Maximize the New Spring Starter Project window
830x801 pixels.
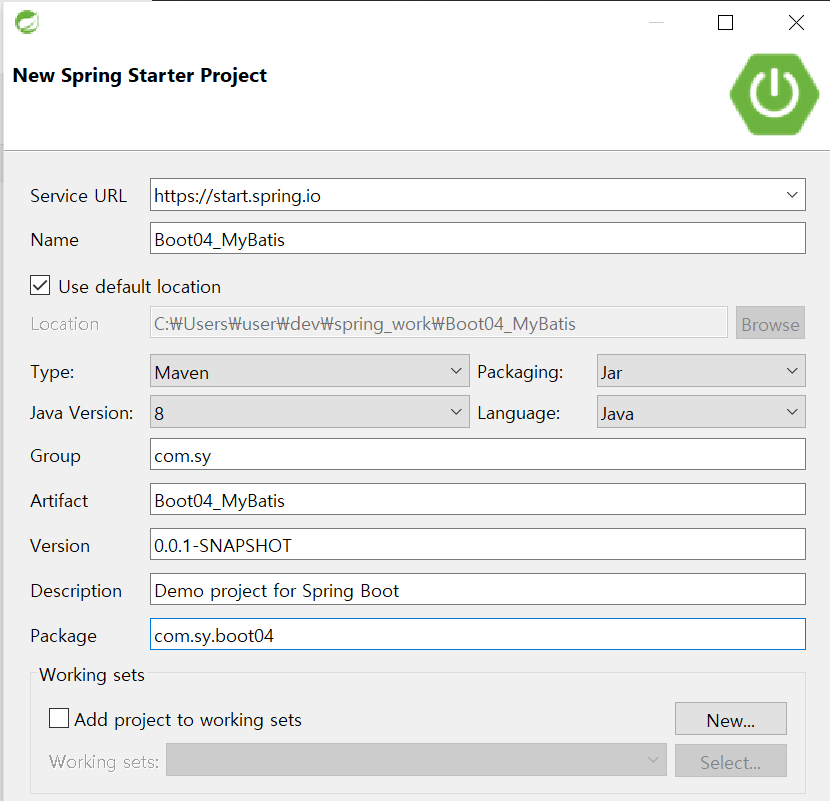(x=725, y=23)
